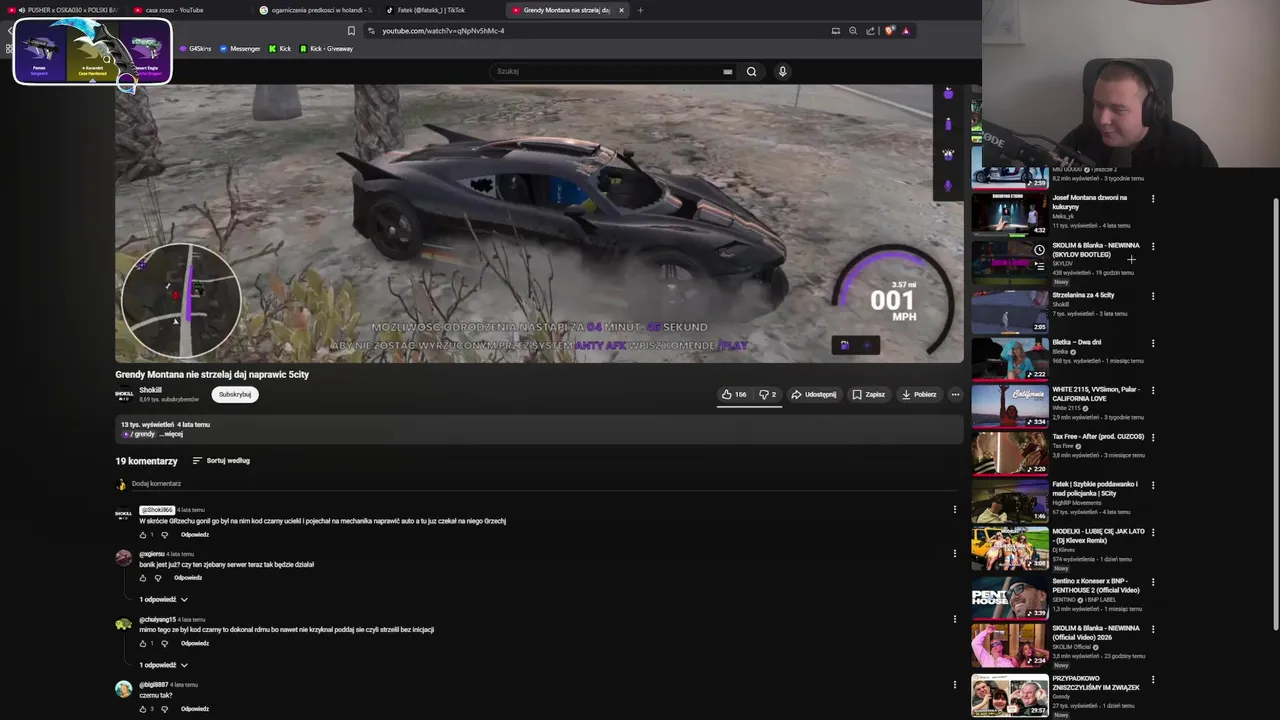Expand 1 odpowiedź under the @xgiersu comment
The width and height of the screenshot is (1280, 720).
tap(164, 599)
